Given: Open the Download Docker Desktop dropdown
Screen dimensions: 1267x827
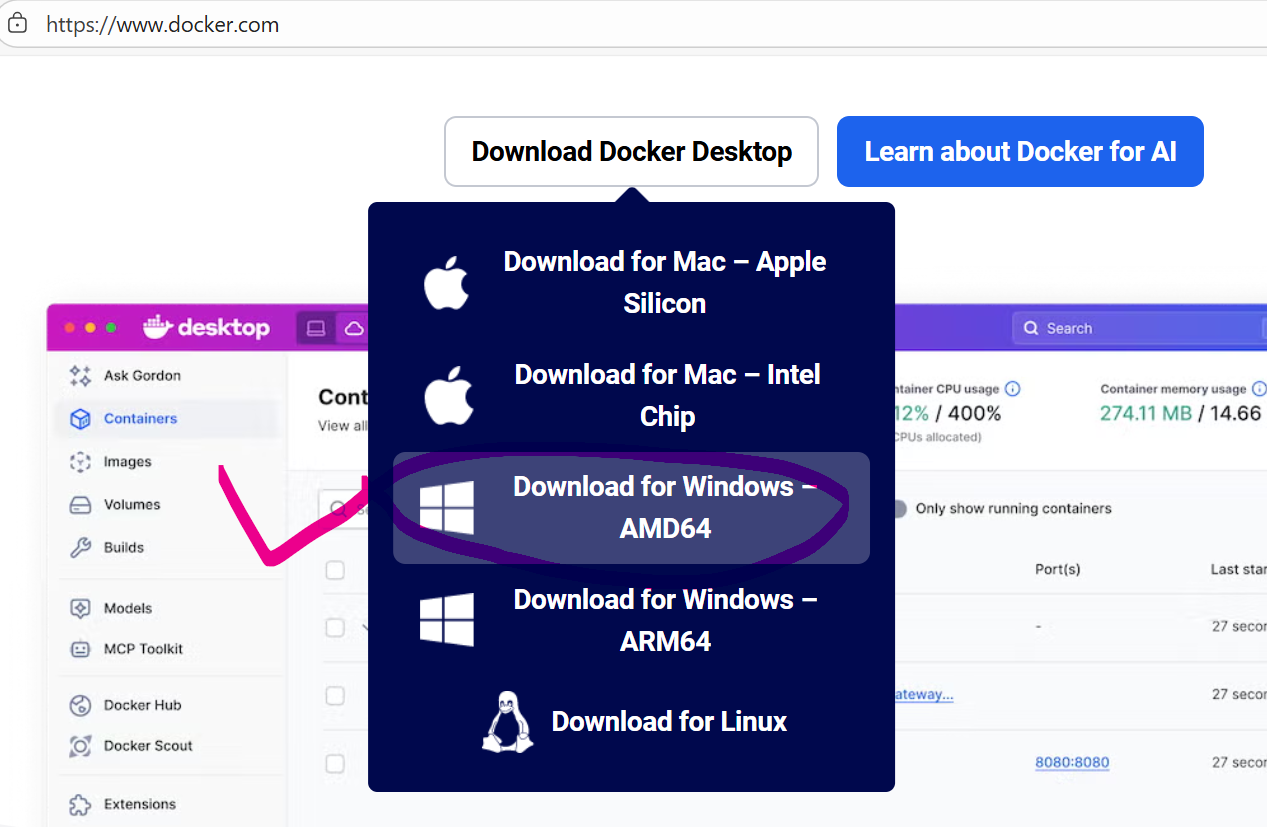Looking at the screenshot, I should tap(631, 151).
